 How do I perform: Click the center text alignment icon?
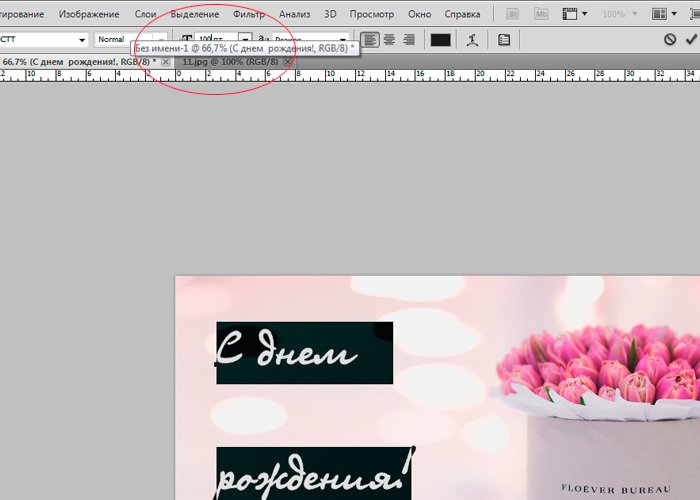[x=389, y=40]
